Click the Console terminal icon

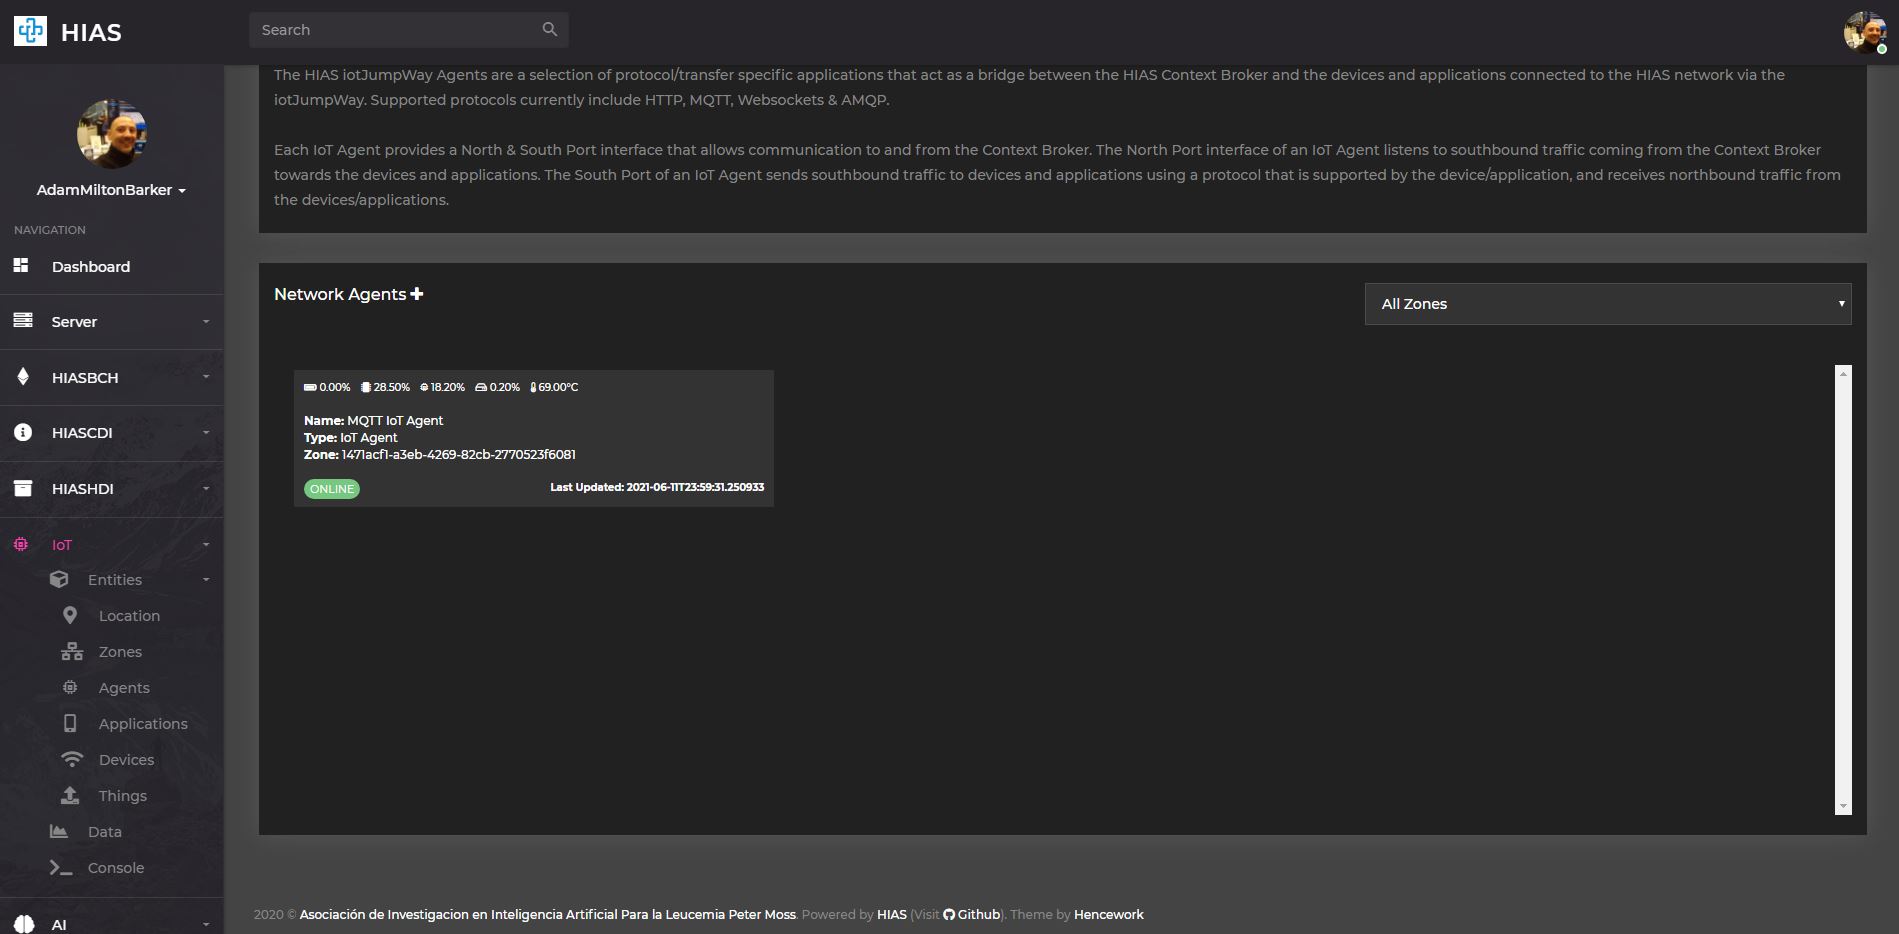click(x=61, y=867)
